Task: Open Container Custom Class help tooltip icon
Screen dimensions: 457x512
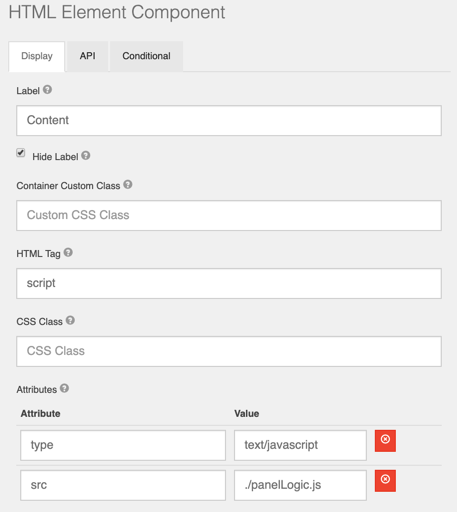Action: click(128, 184)
